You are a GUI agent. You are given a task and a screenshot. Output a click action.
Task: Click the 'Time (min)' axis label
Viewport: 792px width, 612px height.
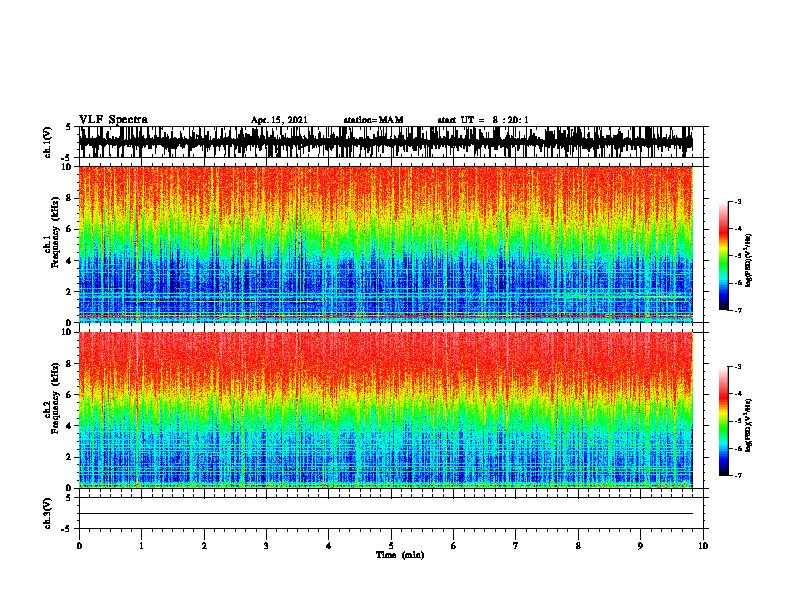pyautogui.click(x=400, y=555)
